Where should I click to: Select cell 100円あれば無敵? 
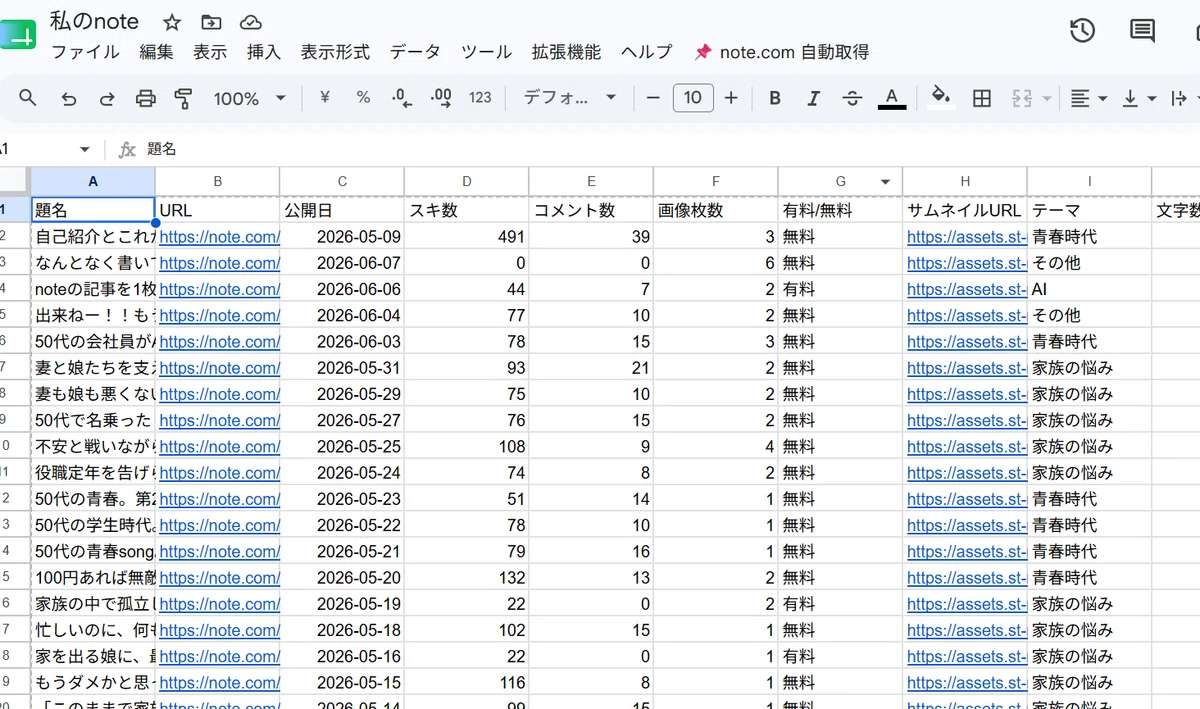93,577
